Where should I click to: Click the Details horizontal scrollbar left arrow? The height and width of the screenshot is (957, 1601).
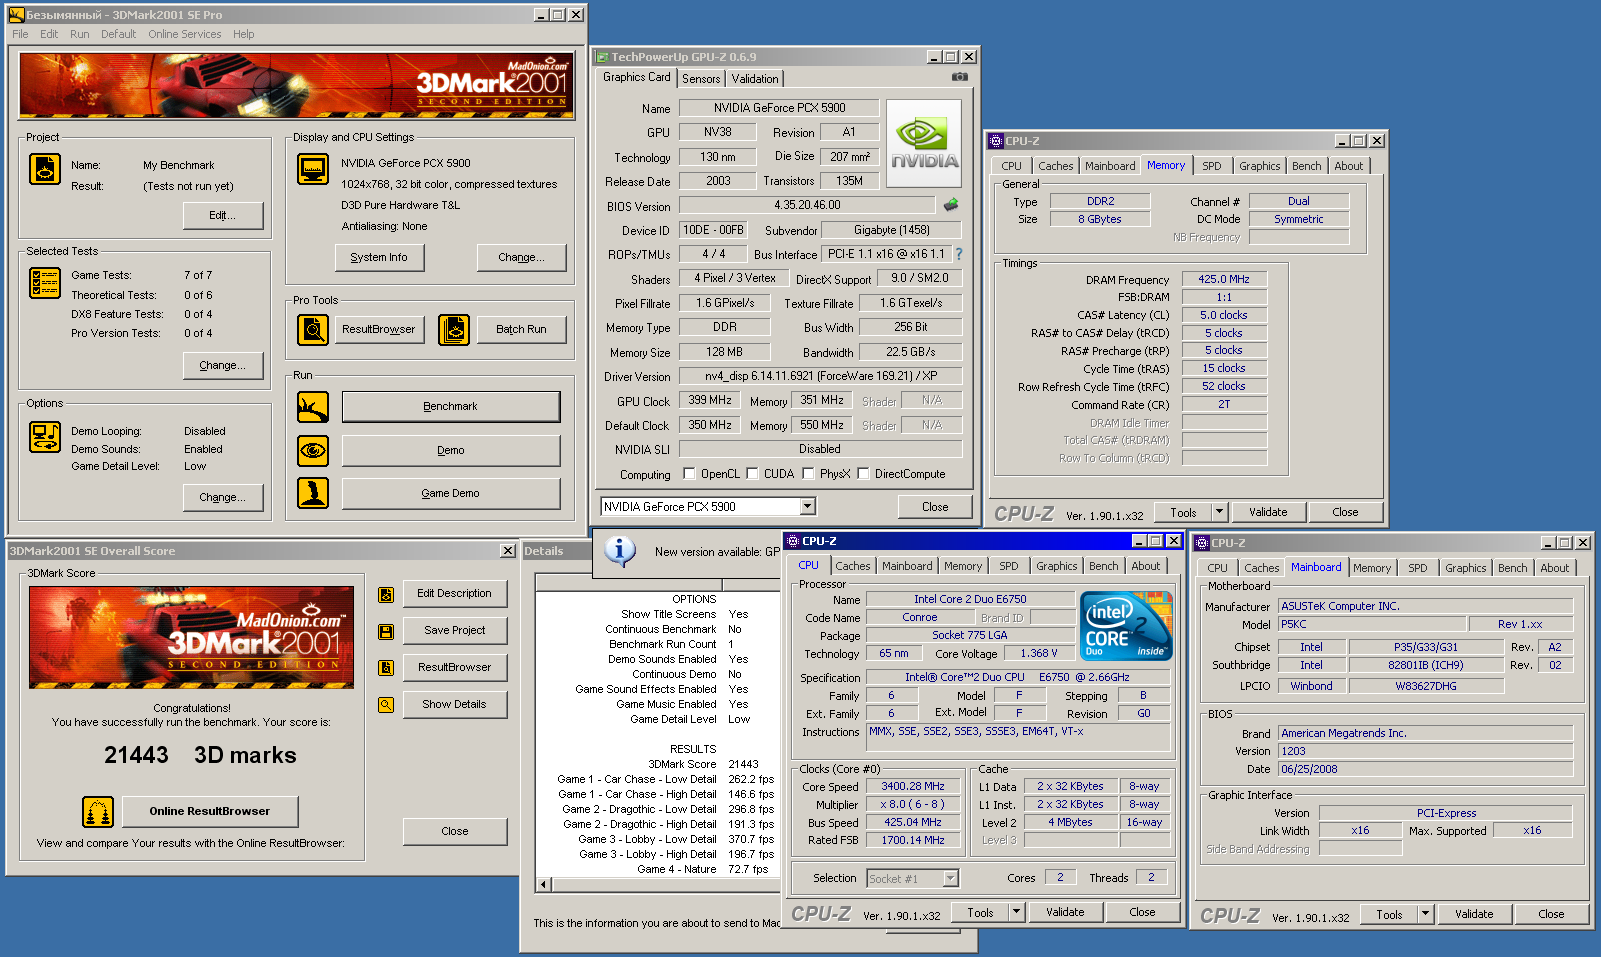(x=544, y=884)
